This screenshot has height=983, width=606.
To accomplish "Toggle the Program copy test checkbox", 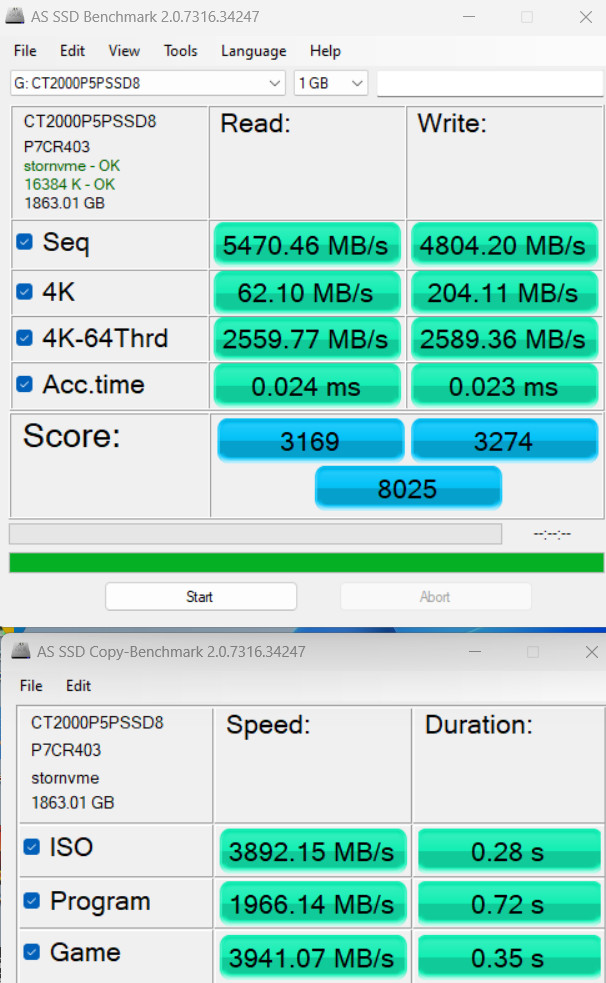I will pyautogui.click(x=31, y=900).
